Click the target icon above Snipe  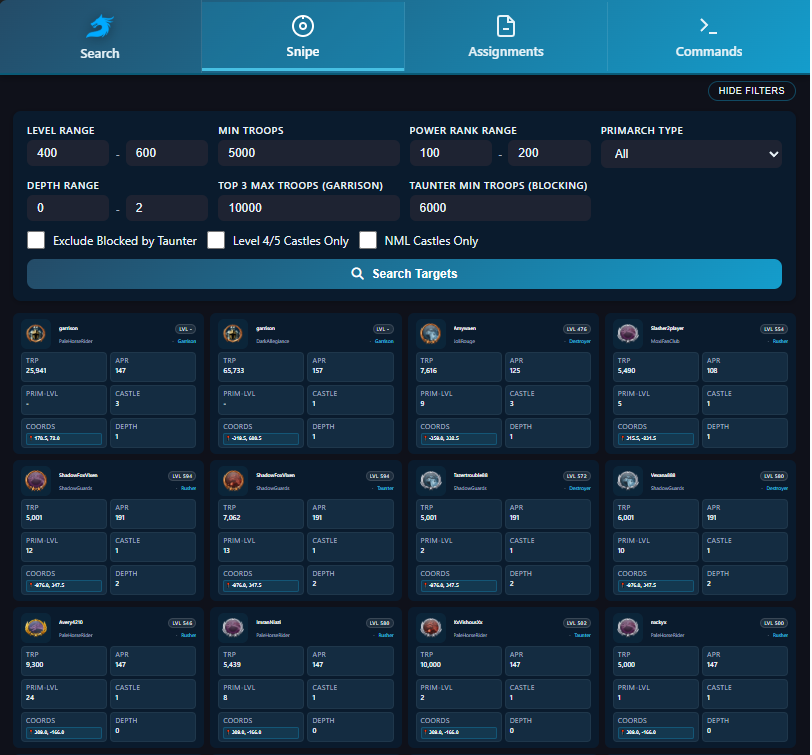(x=303, y=26)
